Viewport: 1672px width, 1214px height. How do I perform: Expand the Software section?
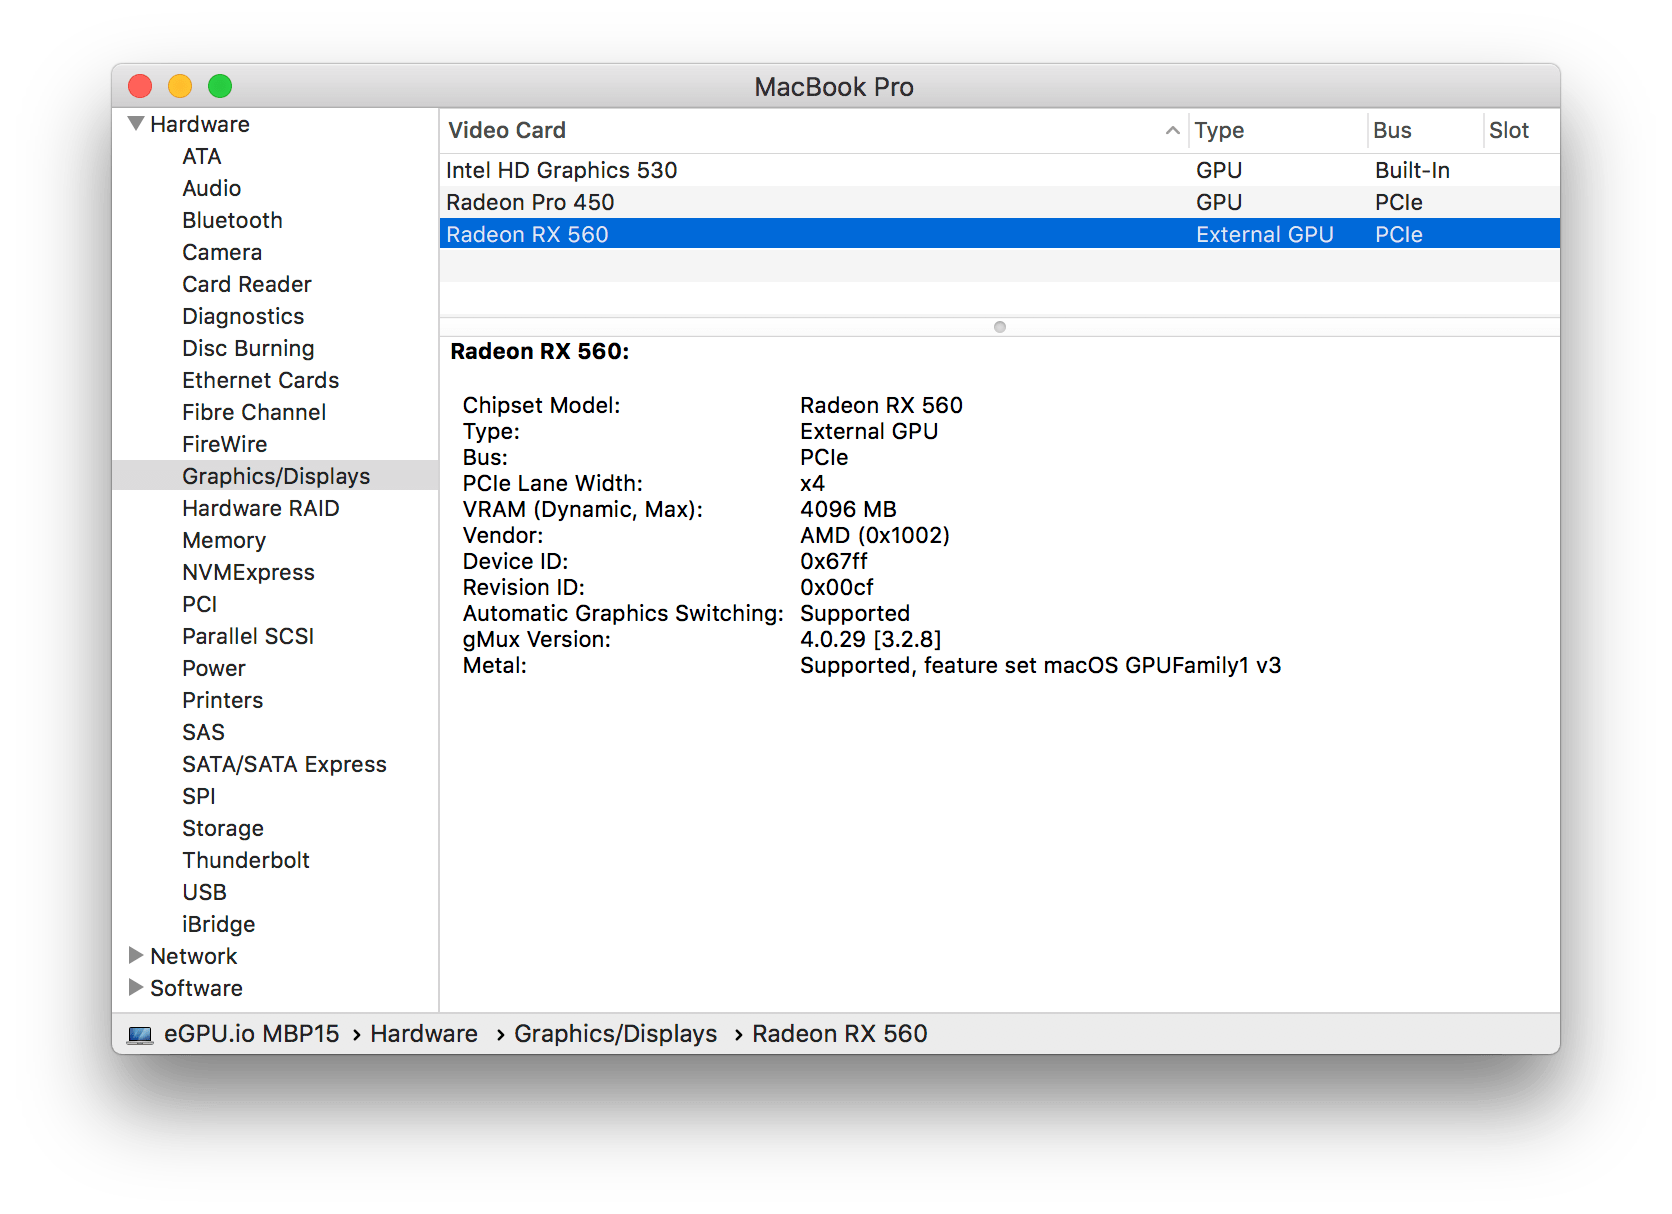click(136, 988)
